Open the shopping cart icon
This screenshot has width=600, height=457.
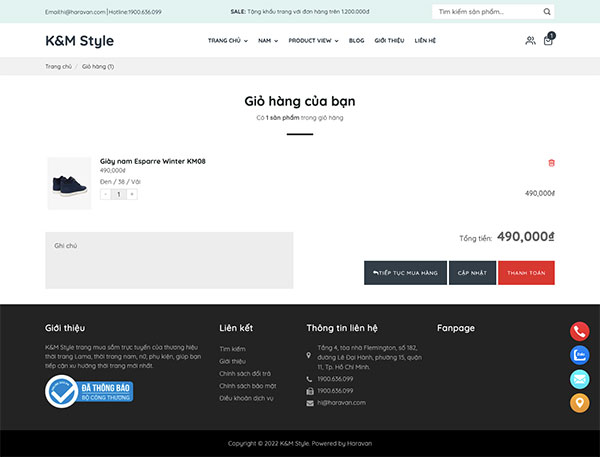[548, 39]
